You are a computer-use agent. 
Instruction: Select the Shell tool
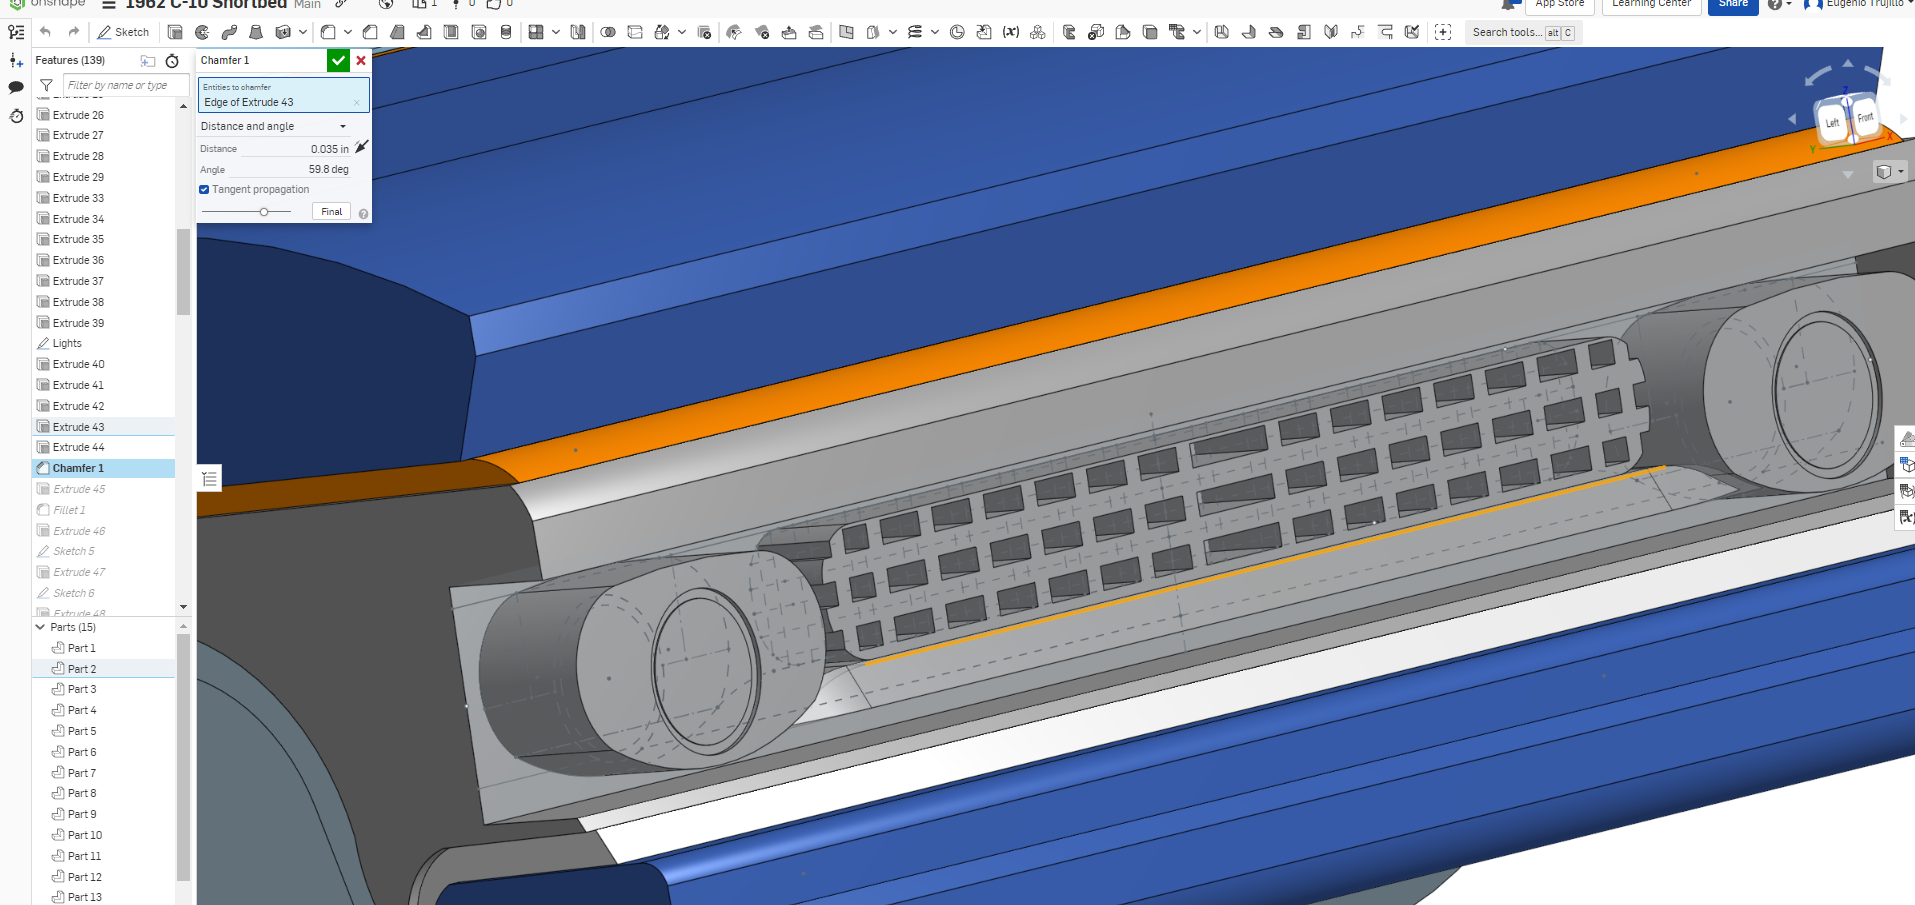point(449,31)
